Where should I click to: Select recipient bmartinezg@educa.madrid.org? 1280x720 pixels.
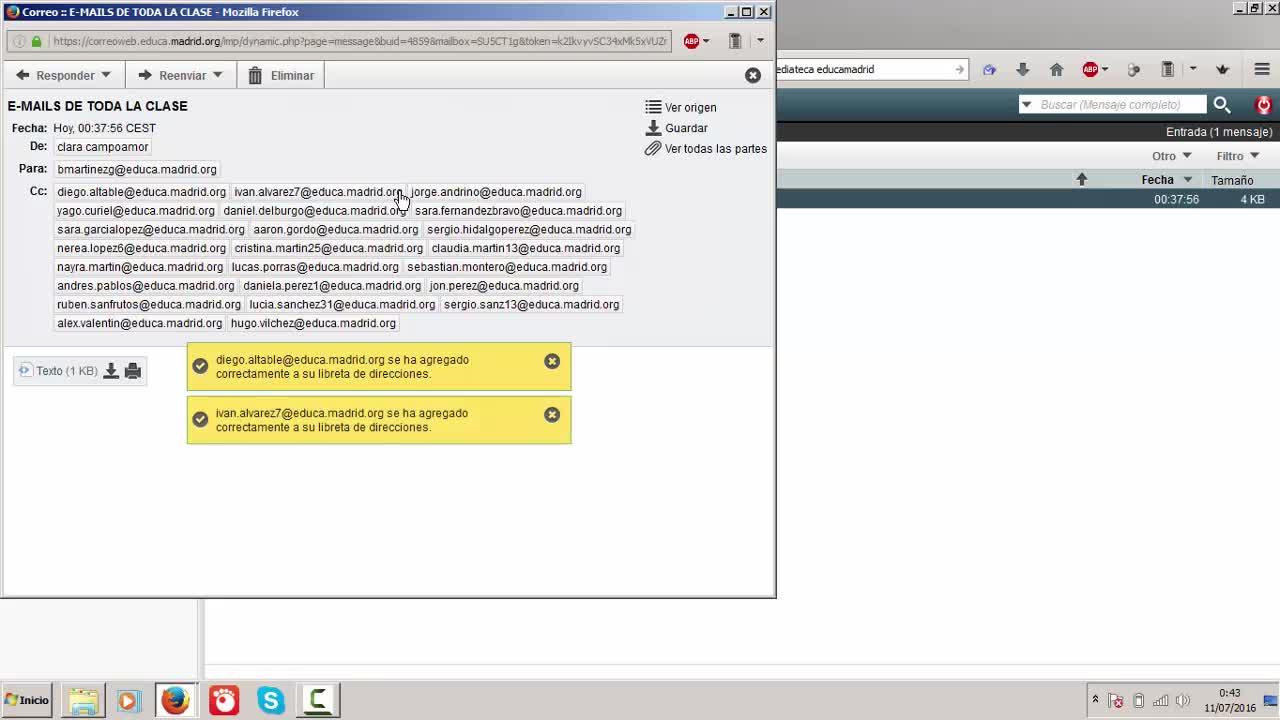click(137, 169)
